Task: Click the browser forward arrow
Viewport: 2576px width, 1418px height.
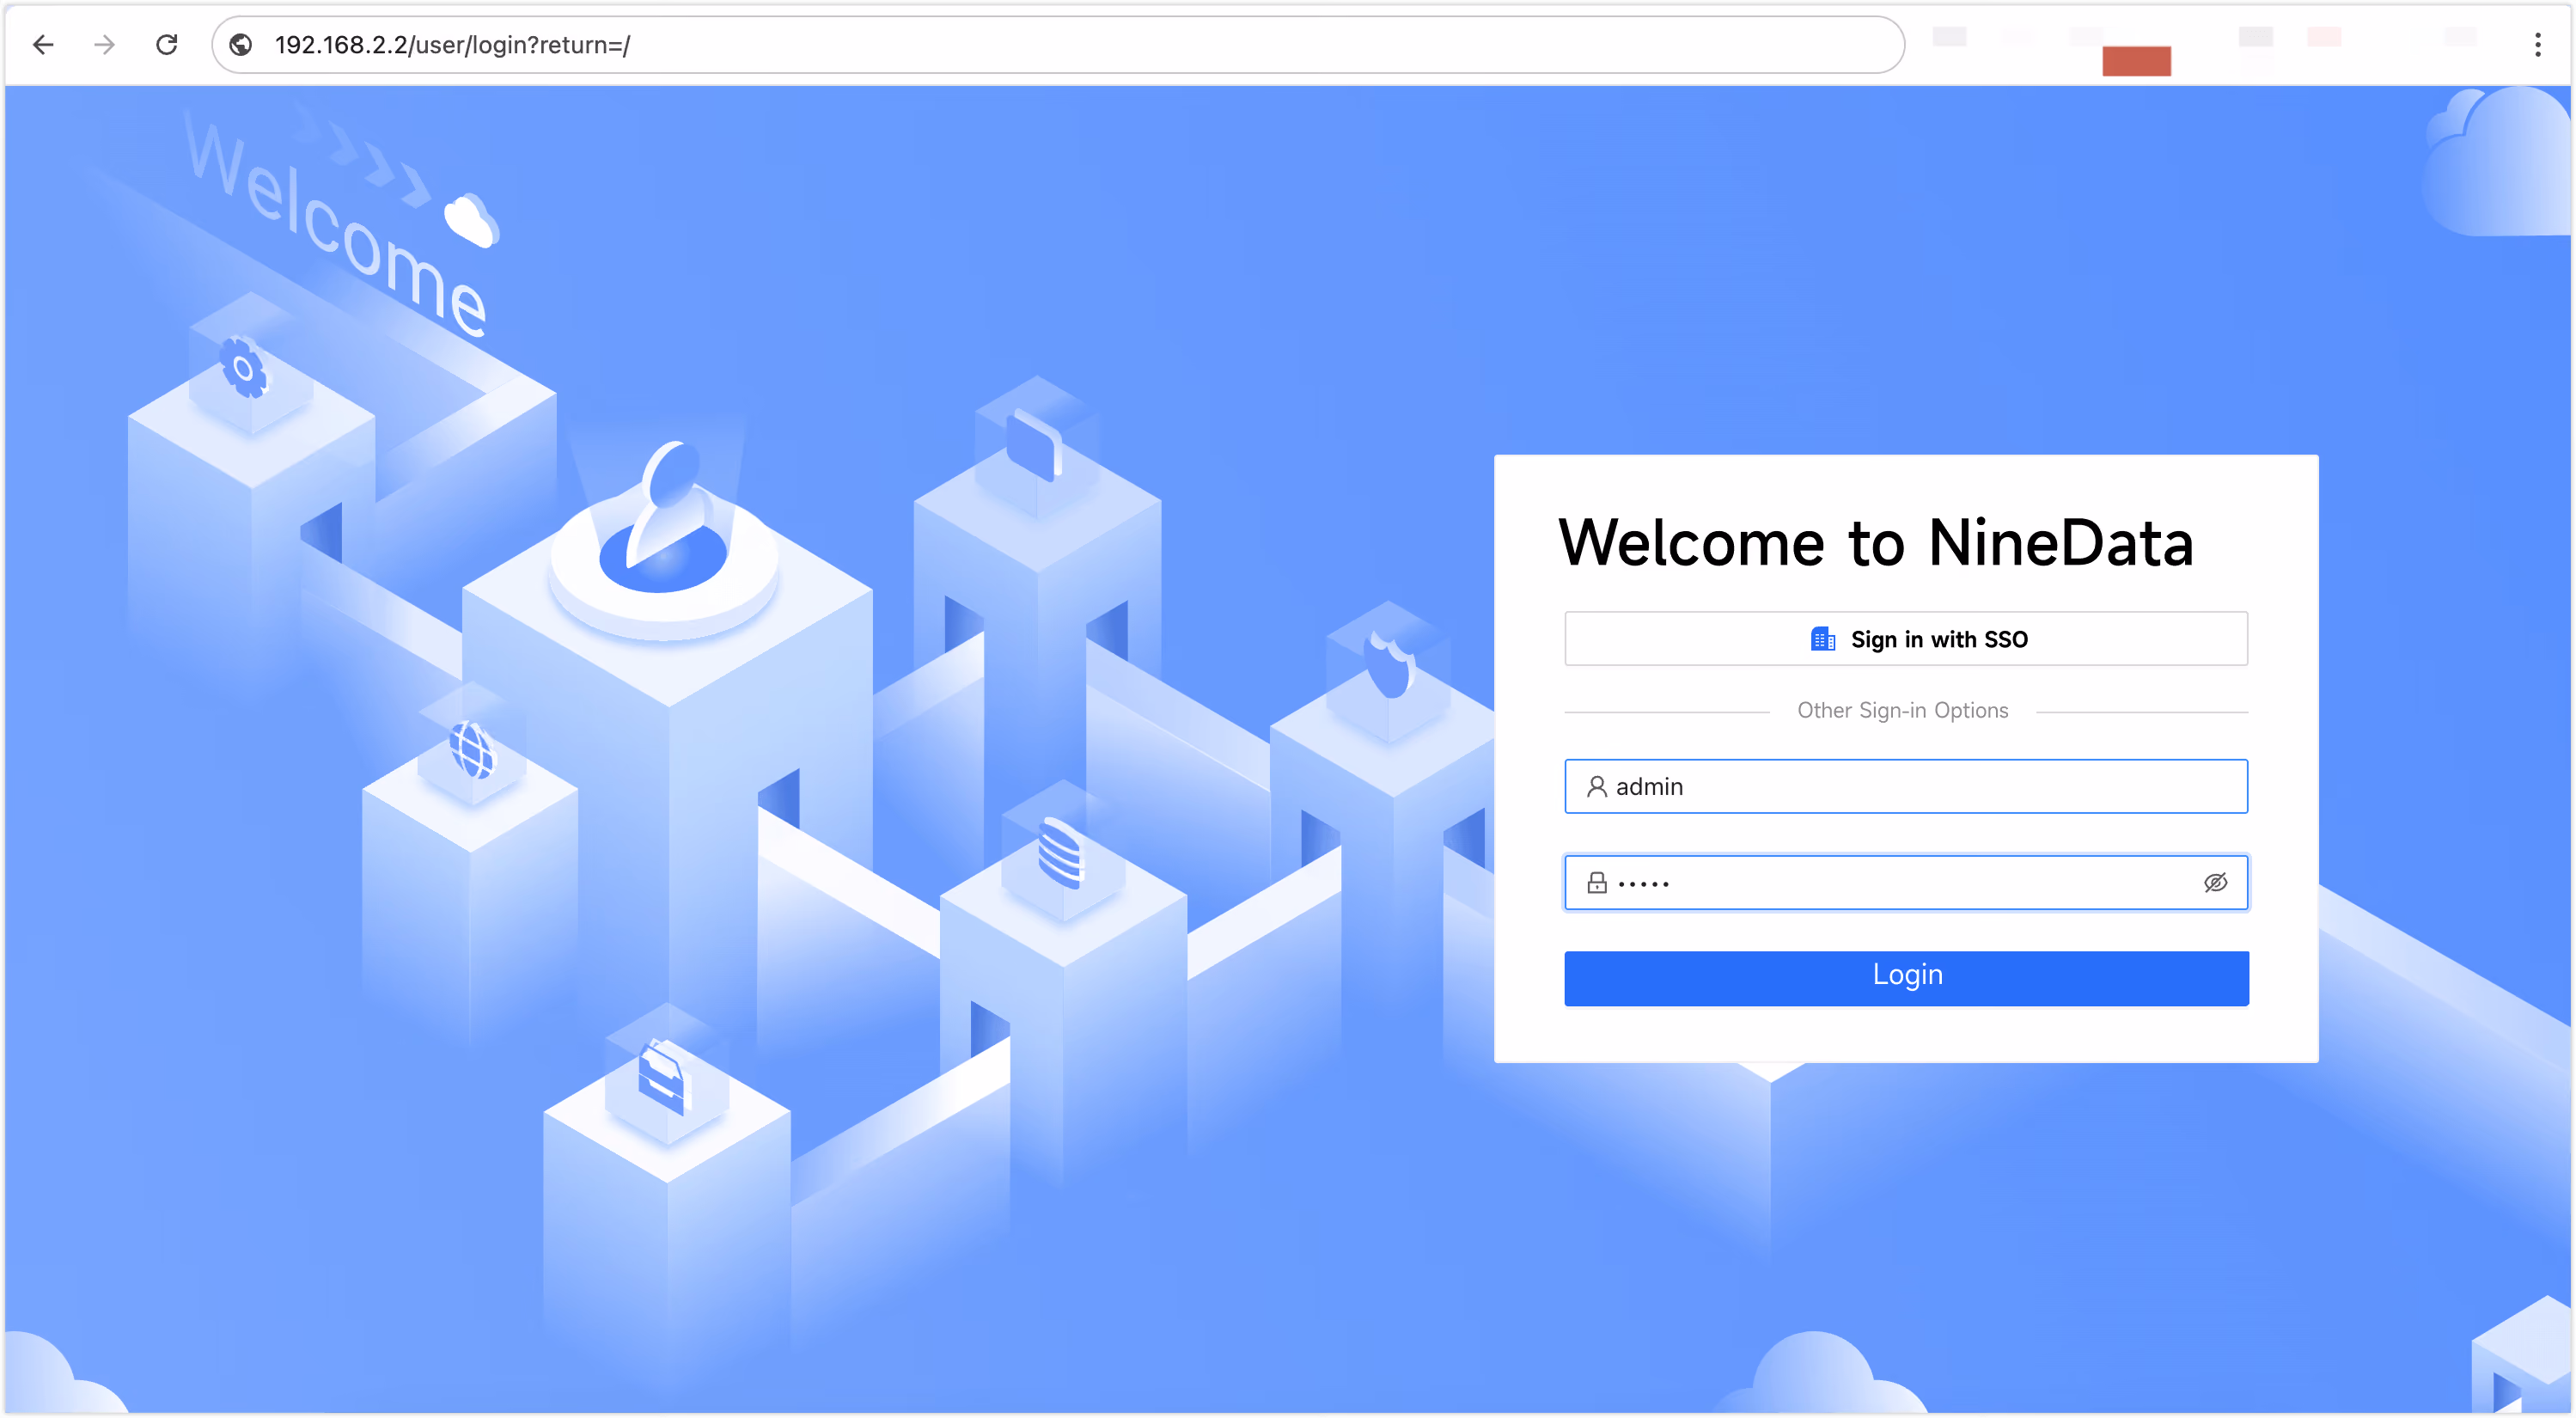Action: coord(104,45)
